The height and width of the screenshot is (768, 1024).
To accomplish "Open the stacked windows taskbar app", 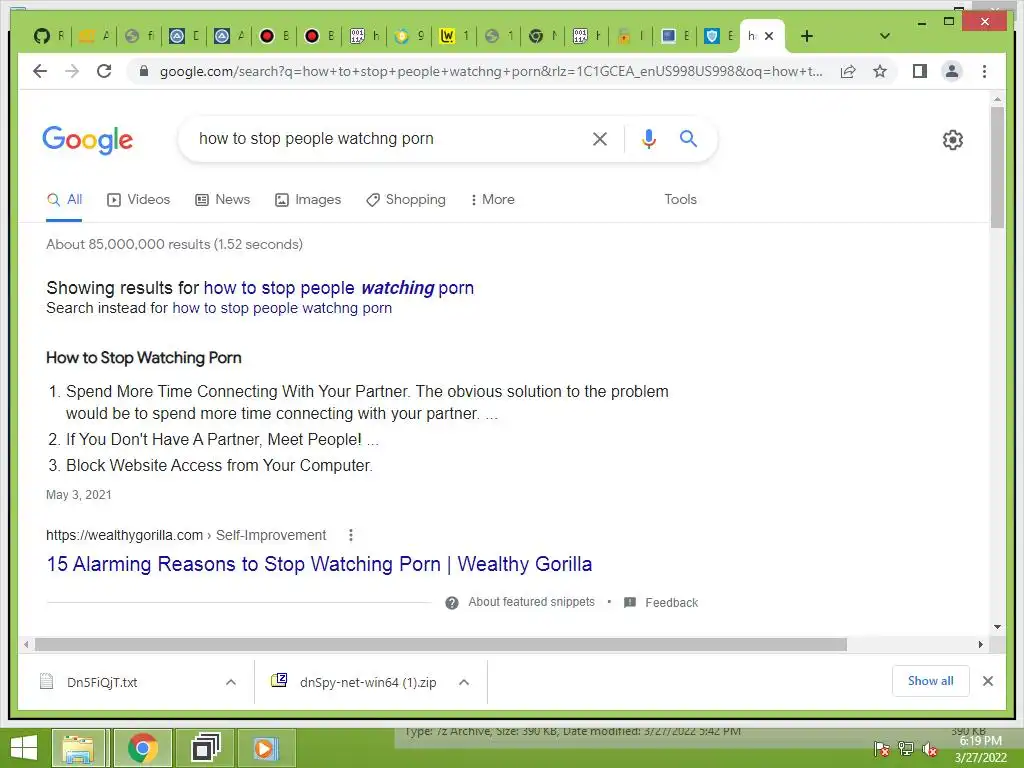I will [204, 748].
